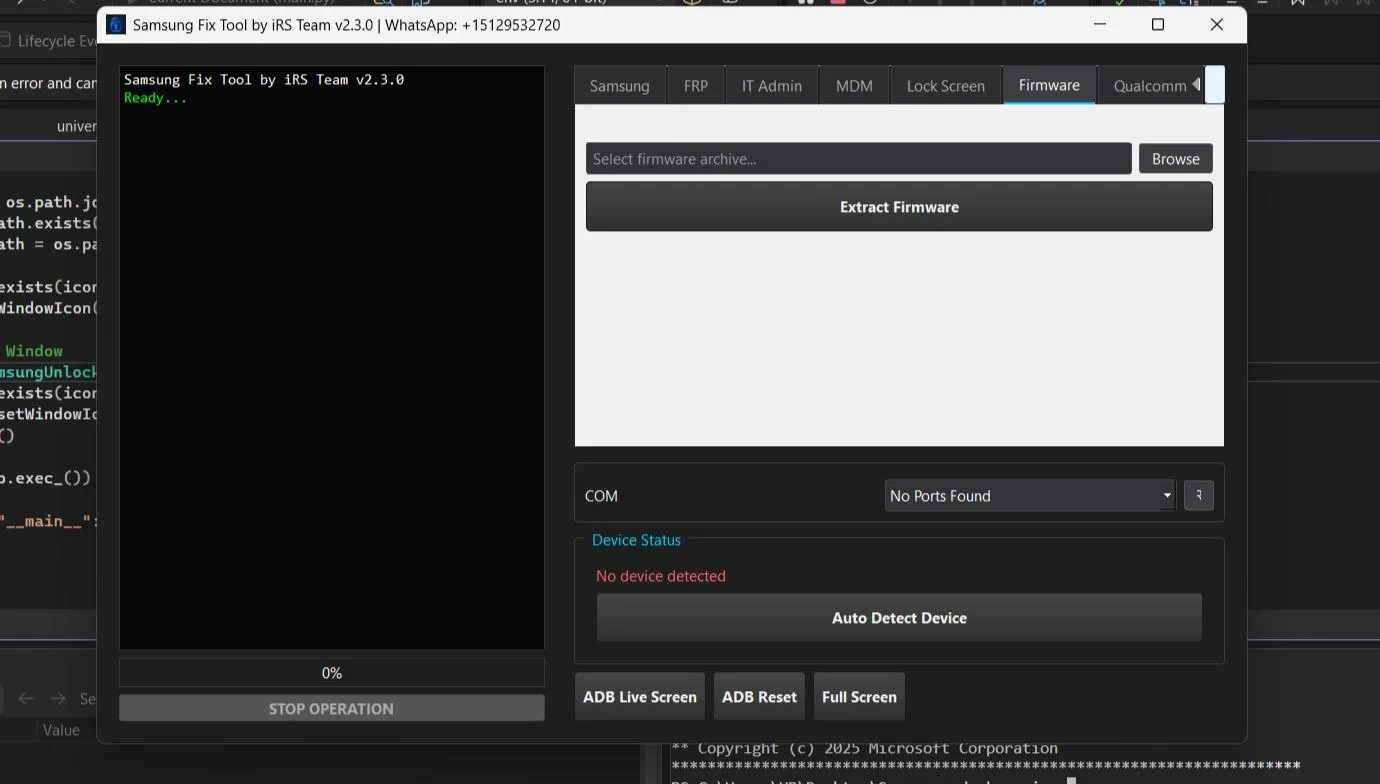Image resolution: width=1380 pixels, height=784 pixels.
Task: Click the app icon in title bar
Action: [116, 25]
